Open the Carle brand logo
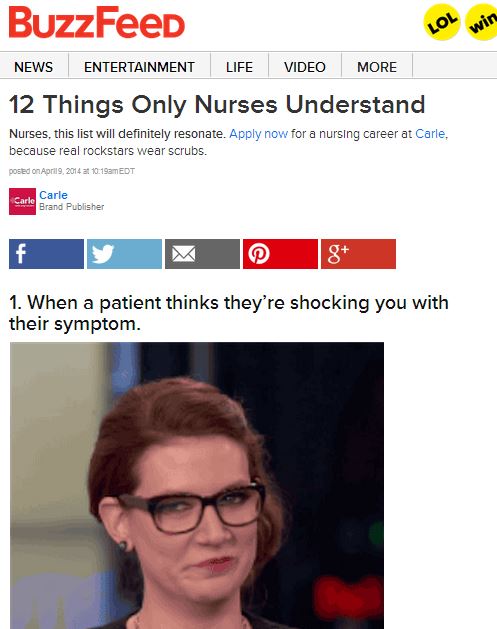Screen dimensions: 497x629 (x=22, y=201)
